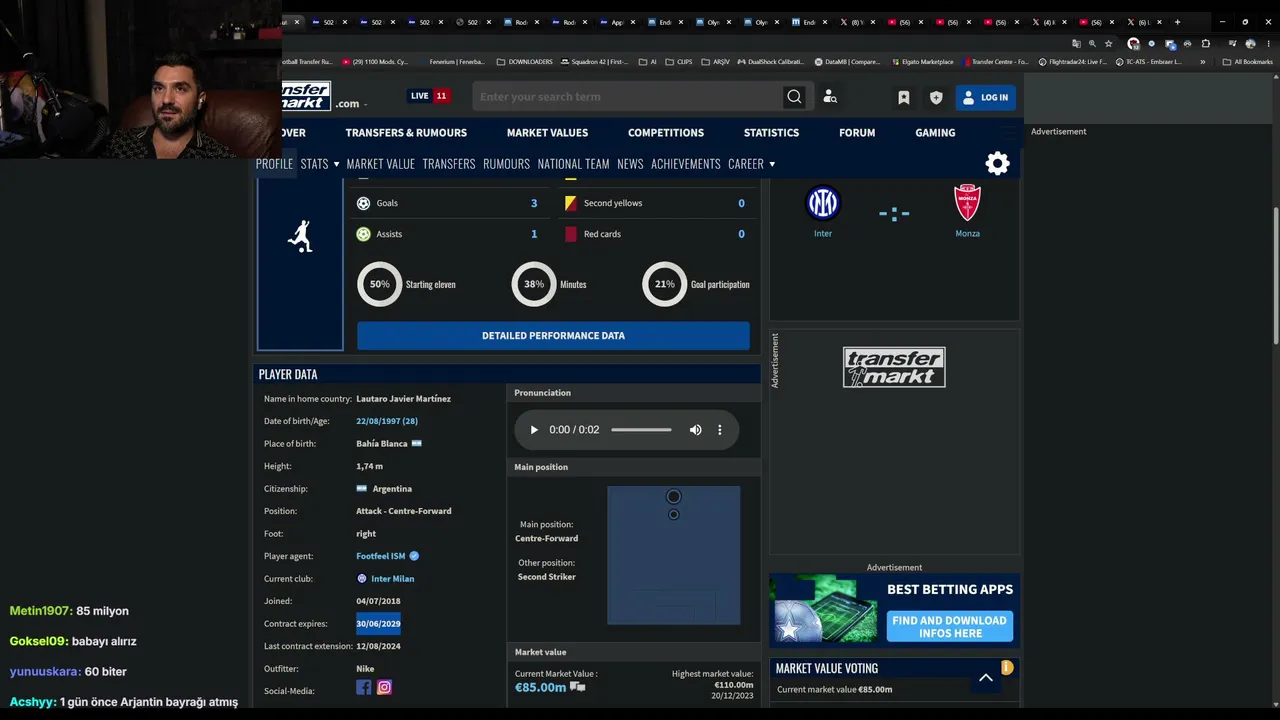
Task: Switch to the TRANSFERS player tab
Action: (x=449, y=164)
